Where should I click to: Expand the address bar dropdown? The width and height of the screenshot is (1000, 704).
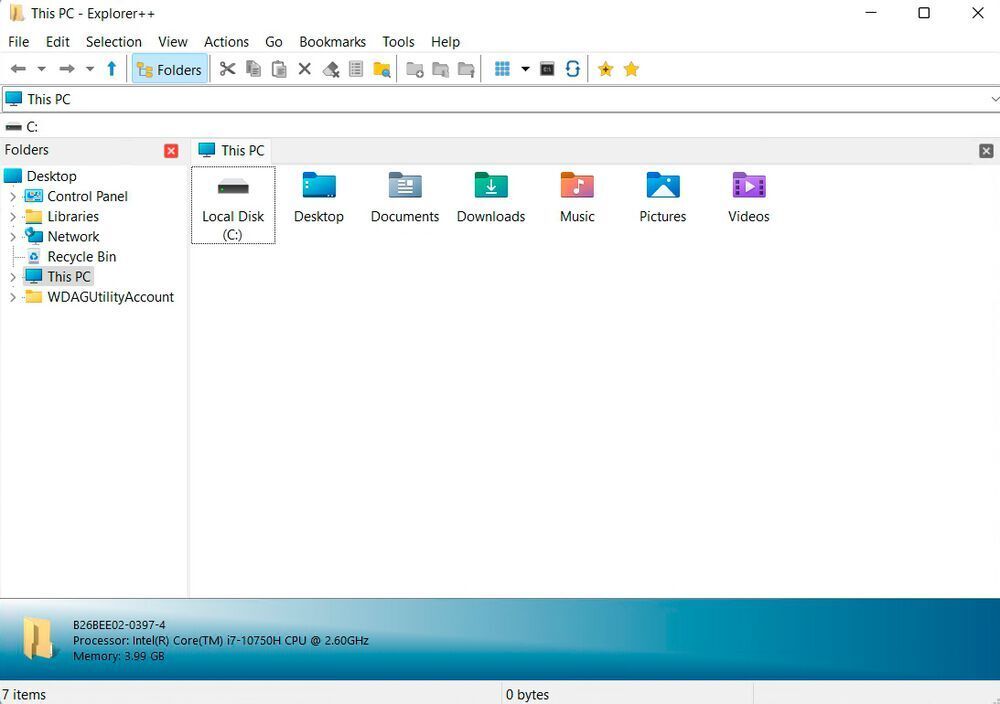click(x=994, y=99)
